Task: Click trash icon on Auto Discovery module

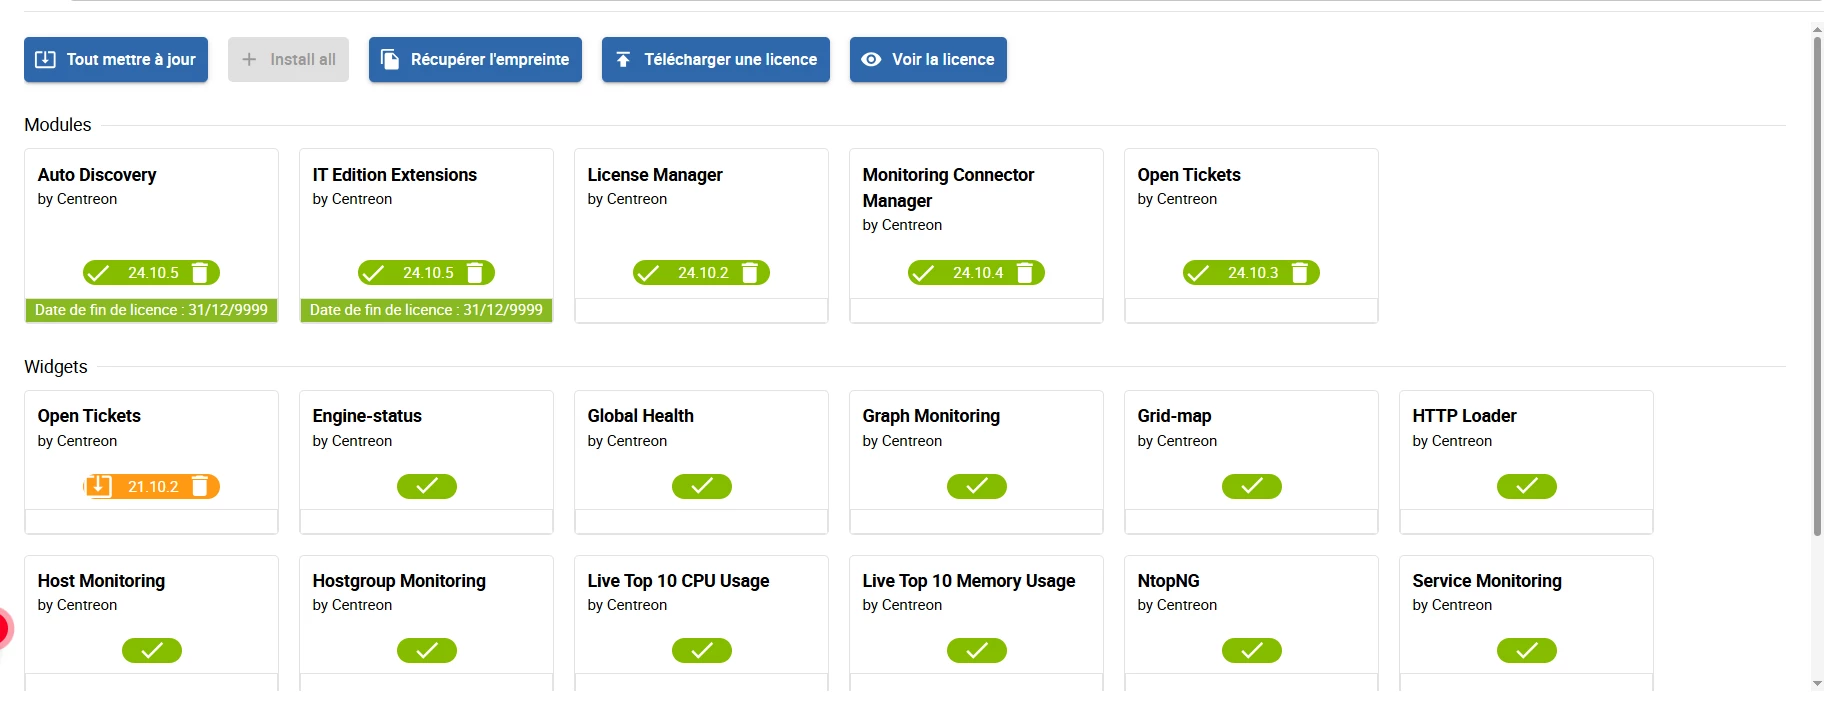Action: (200, 273)
